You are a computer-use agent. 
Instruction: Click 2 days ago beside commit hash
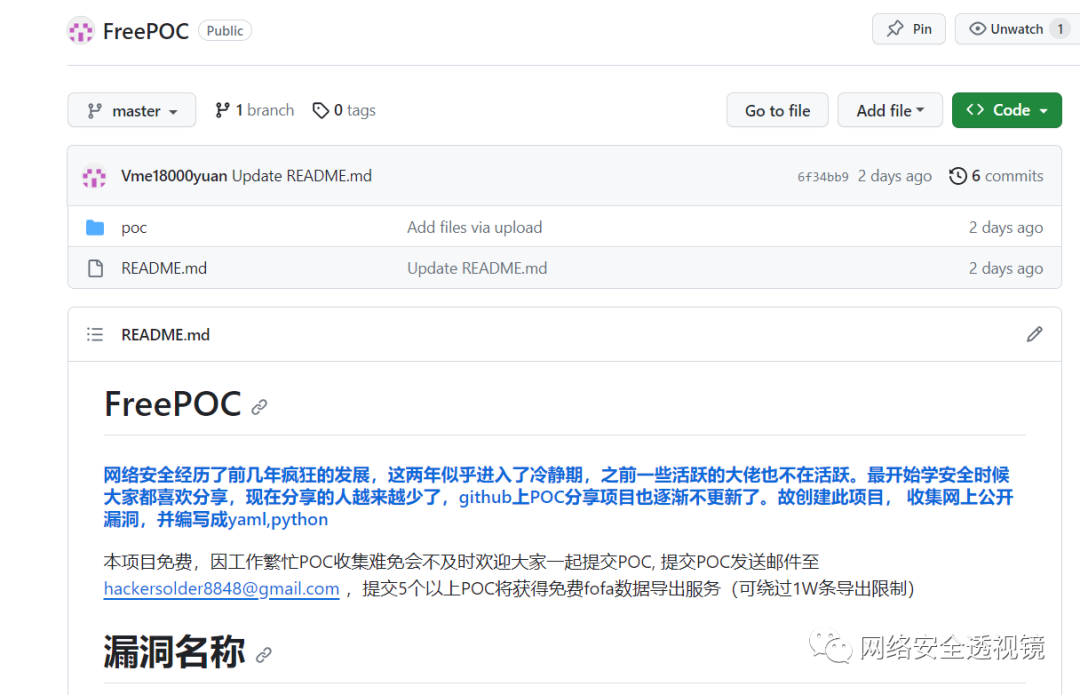pyautogui.click(x=894, y=176)
